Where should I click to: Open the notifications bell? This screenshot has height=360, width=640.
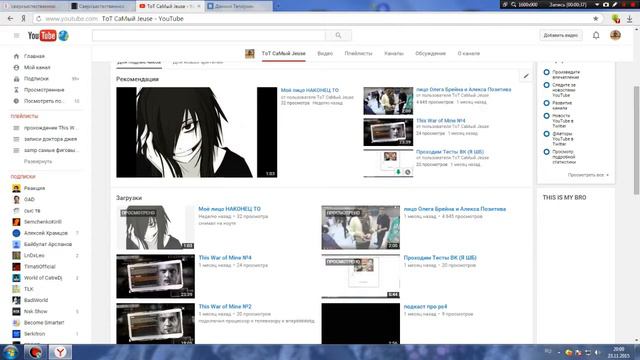[x=596, y=36]
